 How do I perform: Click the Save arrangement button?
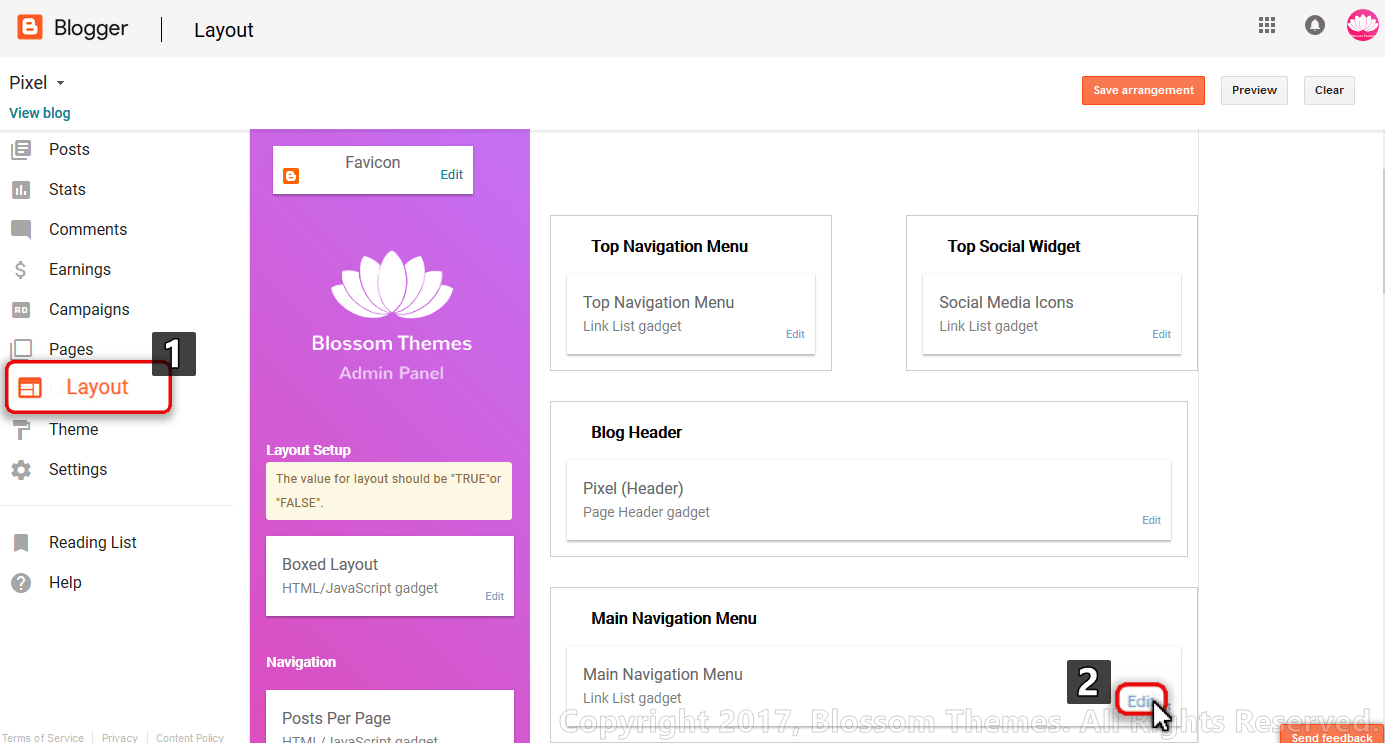1143,90
